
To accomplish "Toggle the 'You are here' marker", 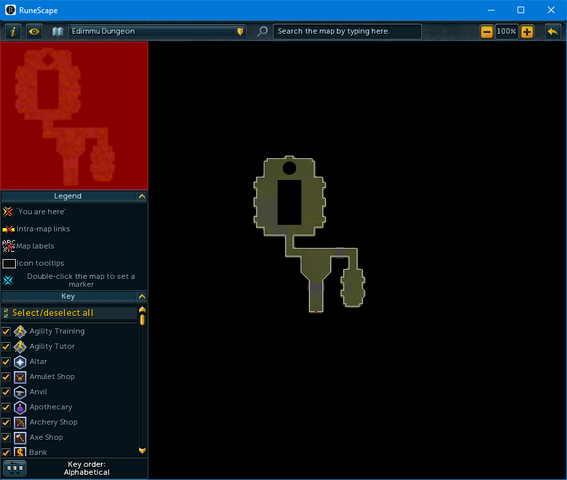I will 8,212.
